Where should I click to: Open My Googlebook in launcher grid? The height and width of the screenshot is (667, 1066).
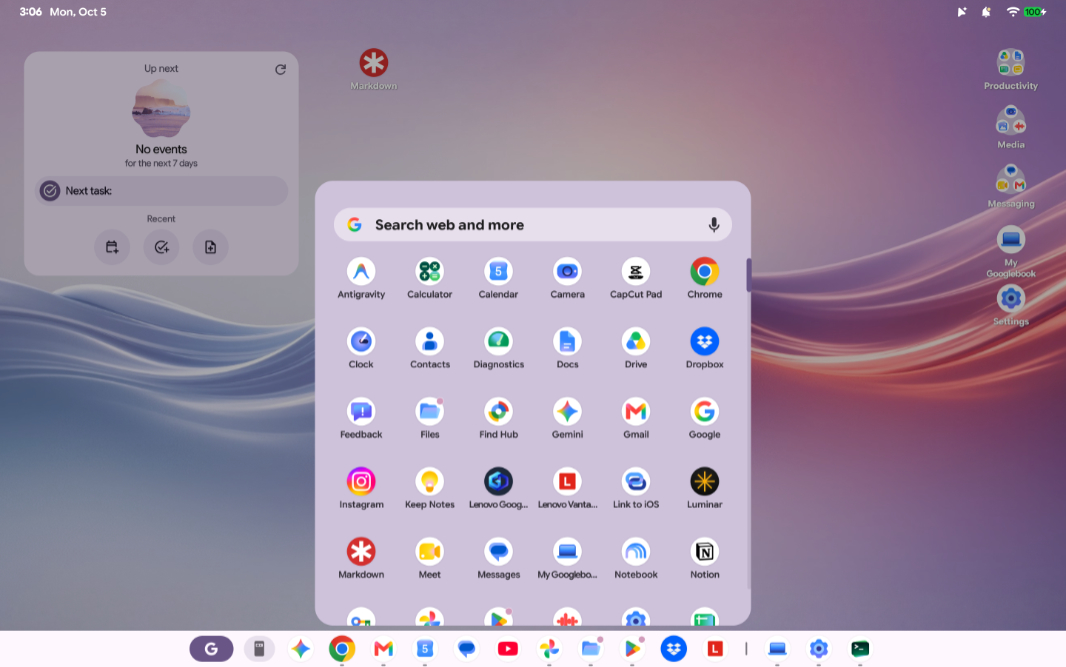click(567, 551)
